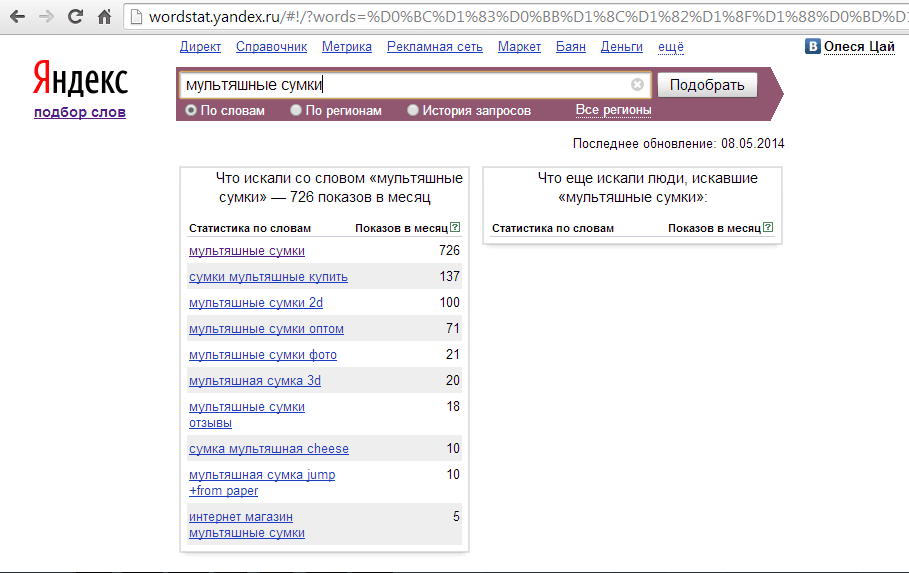Click the 5 shows value
909x573 pixels.
click(x=456, y=516)
